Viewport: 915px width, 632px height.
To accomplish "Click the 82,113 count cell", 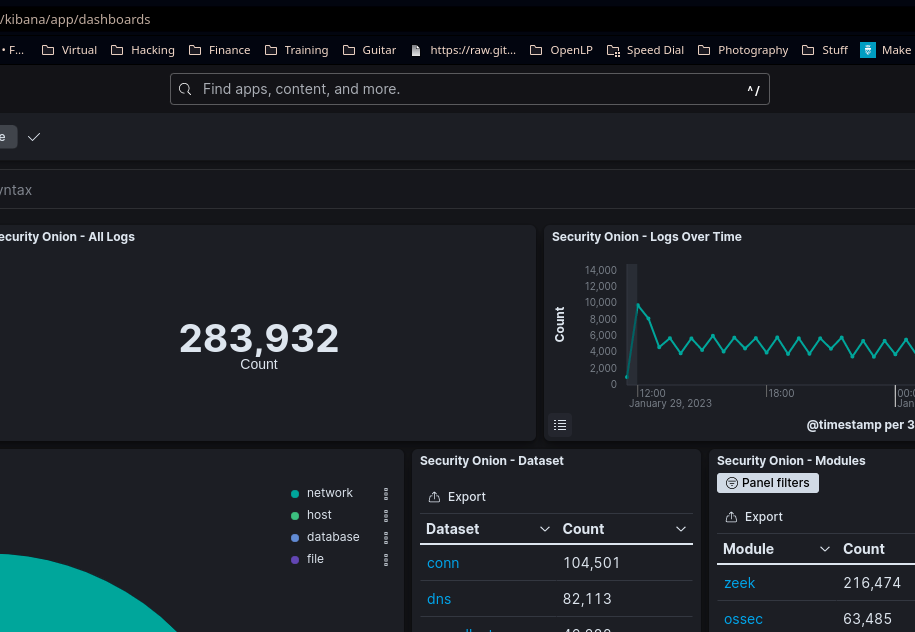I will click(x=587, y=599).
